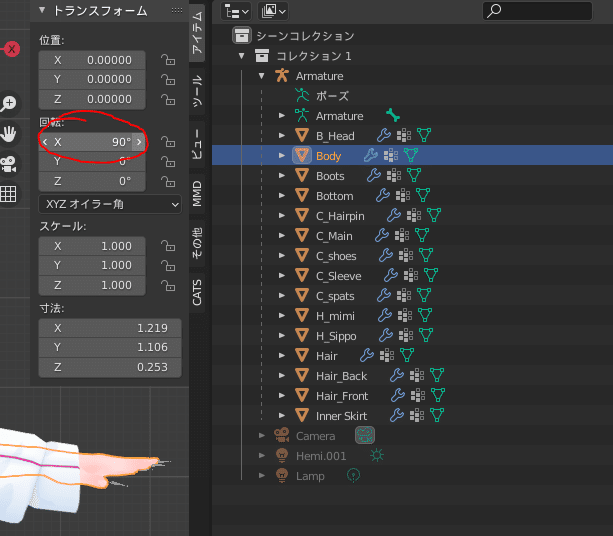Click the dimensions Z 0.253 field
The height and width of the screenshot is (536, 613).
(110, 367)
